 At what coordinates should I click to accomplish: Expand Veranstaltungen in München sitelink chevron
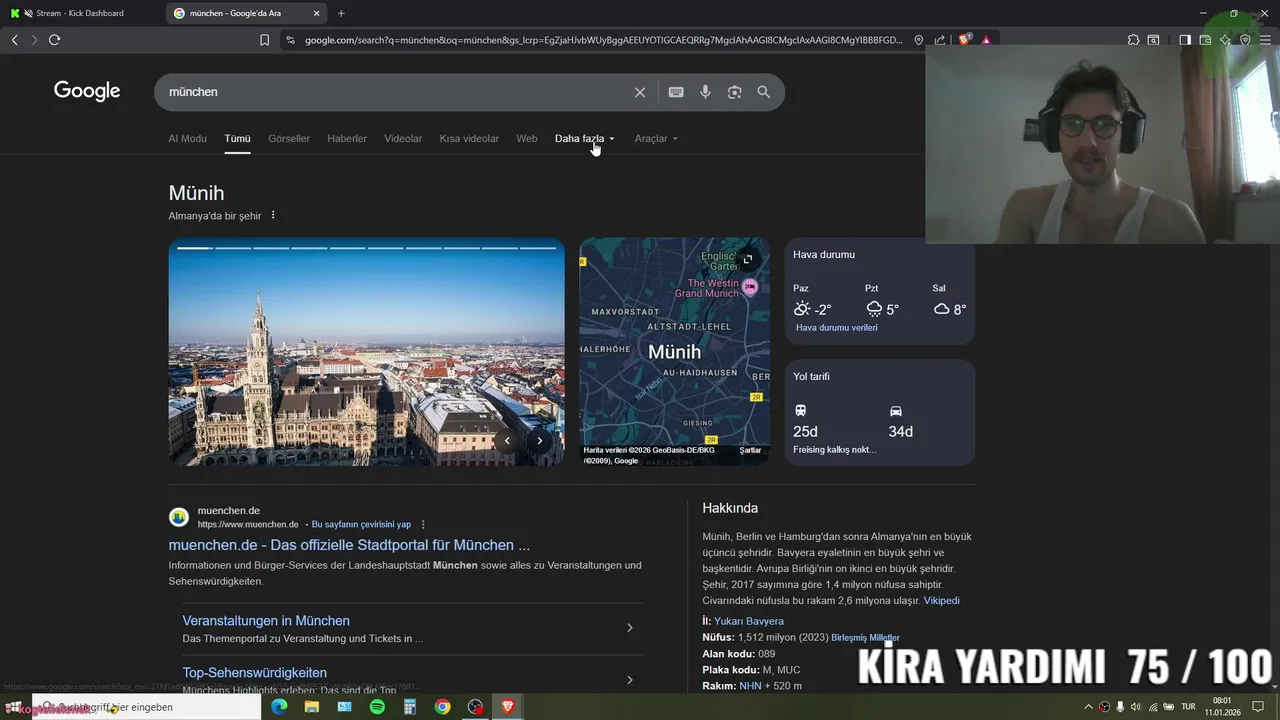[x=630, y=628]
